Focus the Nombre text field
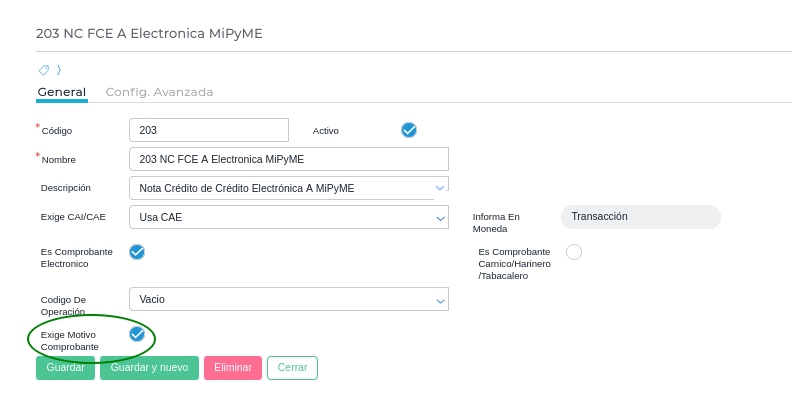The width and height of the screenshot is (792, 411). click(288, 159)
